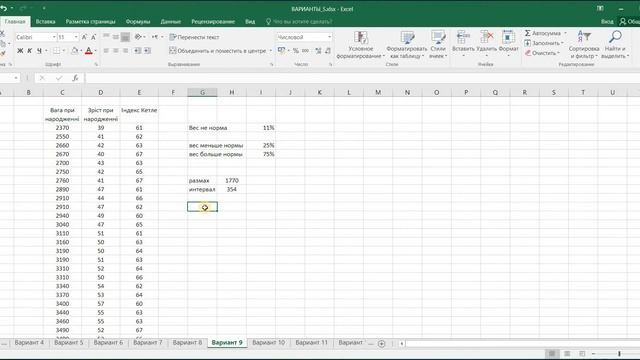The width and height of the screenshot is (640, 360).
Task: Open the Формулы ribbon tab
Action: 138,22
